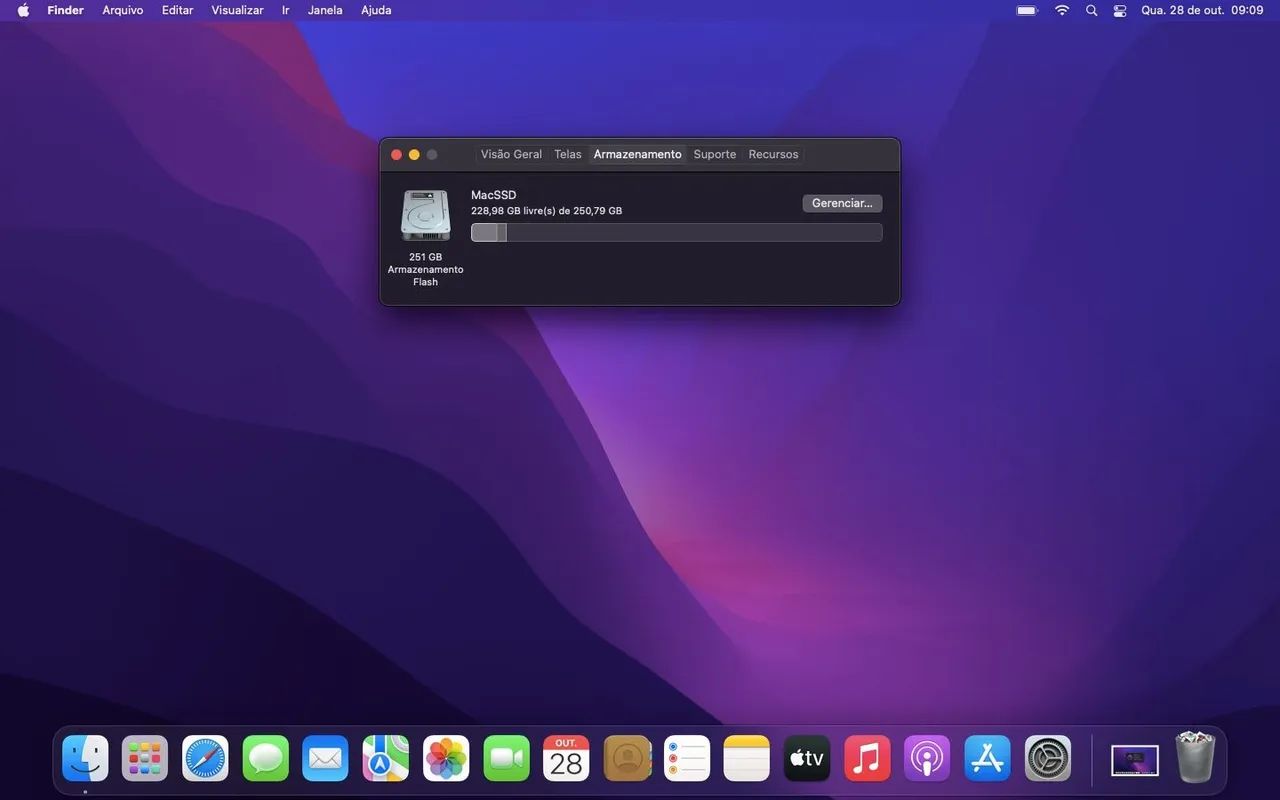1280x800 pixels.
Task: Open System Preferences in the Dock
Action: (x=1048, y=758)
